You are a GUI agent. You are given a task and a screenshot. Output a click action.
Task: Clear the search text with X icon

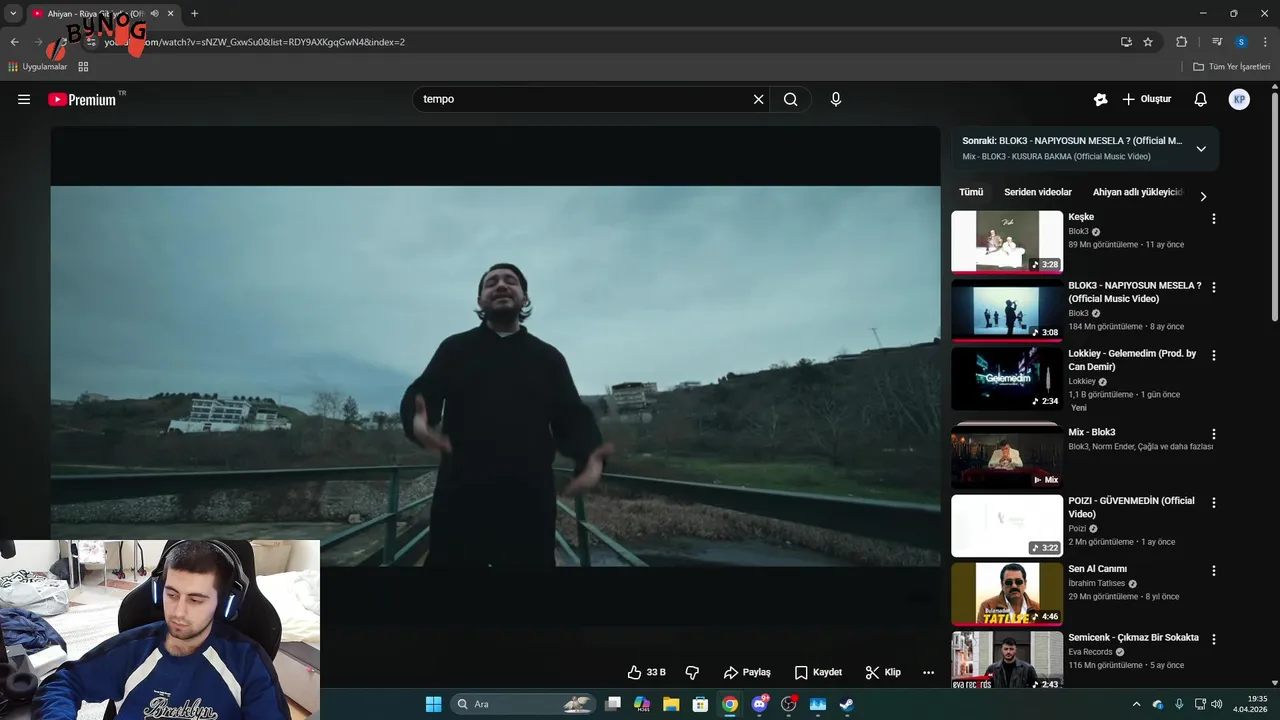[x=758, y=99]
